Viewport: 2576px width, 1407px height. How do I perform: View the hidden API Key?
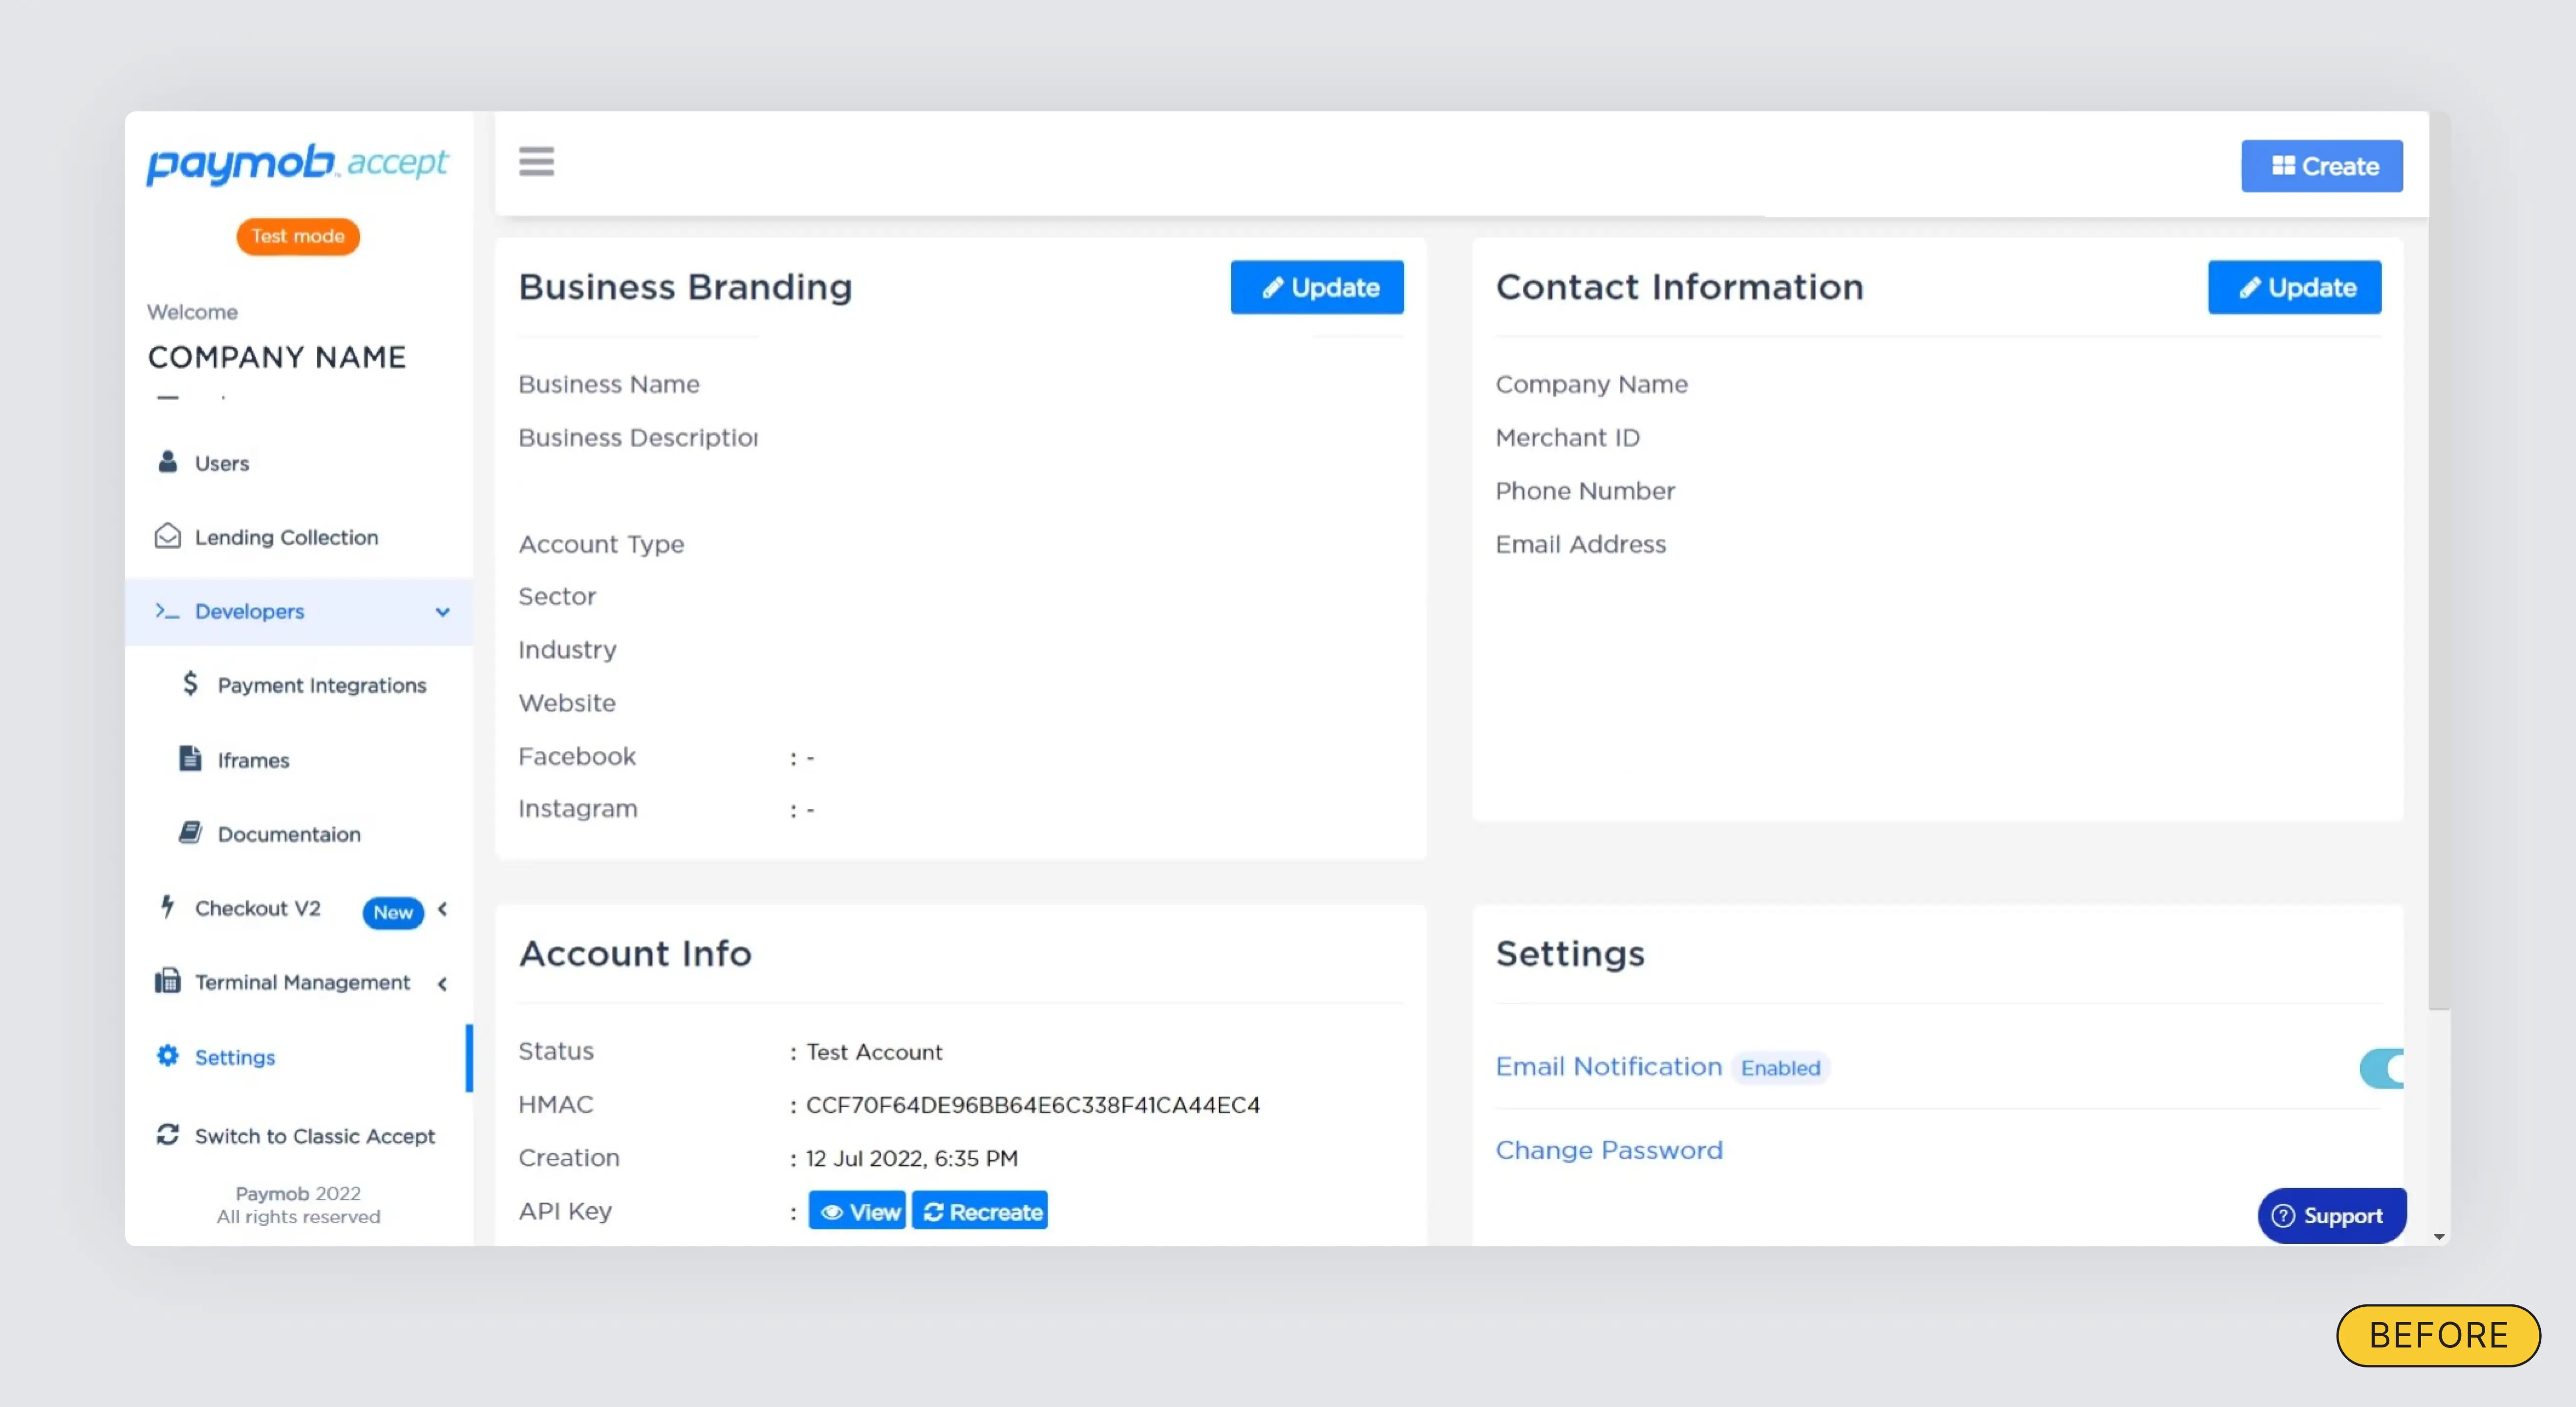pos(857,1211)
